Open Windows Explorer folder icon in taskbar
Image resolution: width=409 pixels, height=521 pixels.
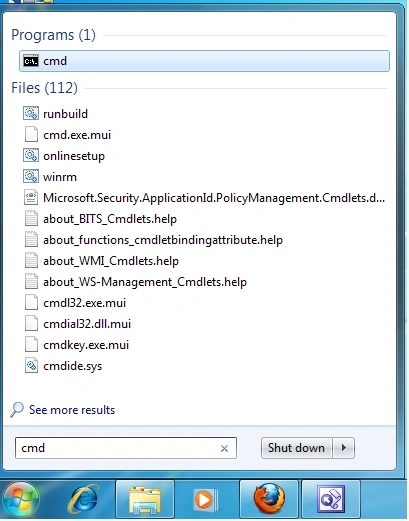coord(145,499)
